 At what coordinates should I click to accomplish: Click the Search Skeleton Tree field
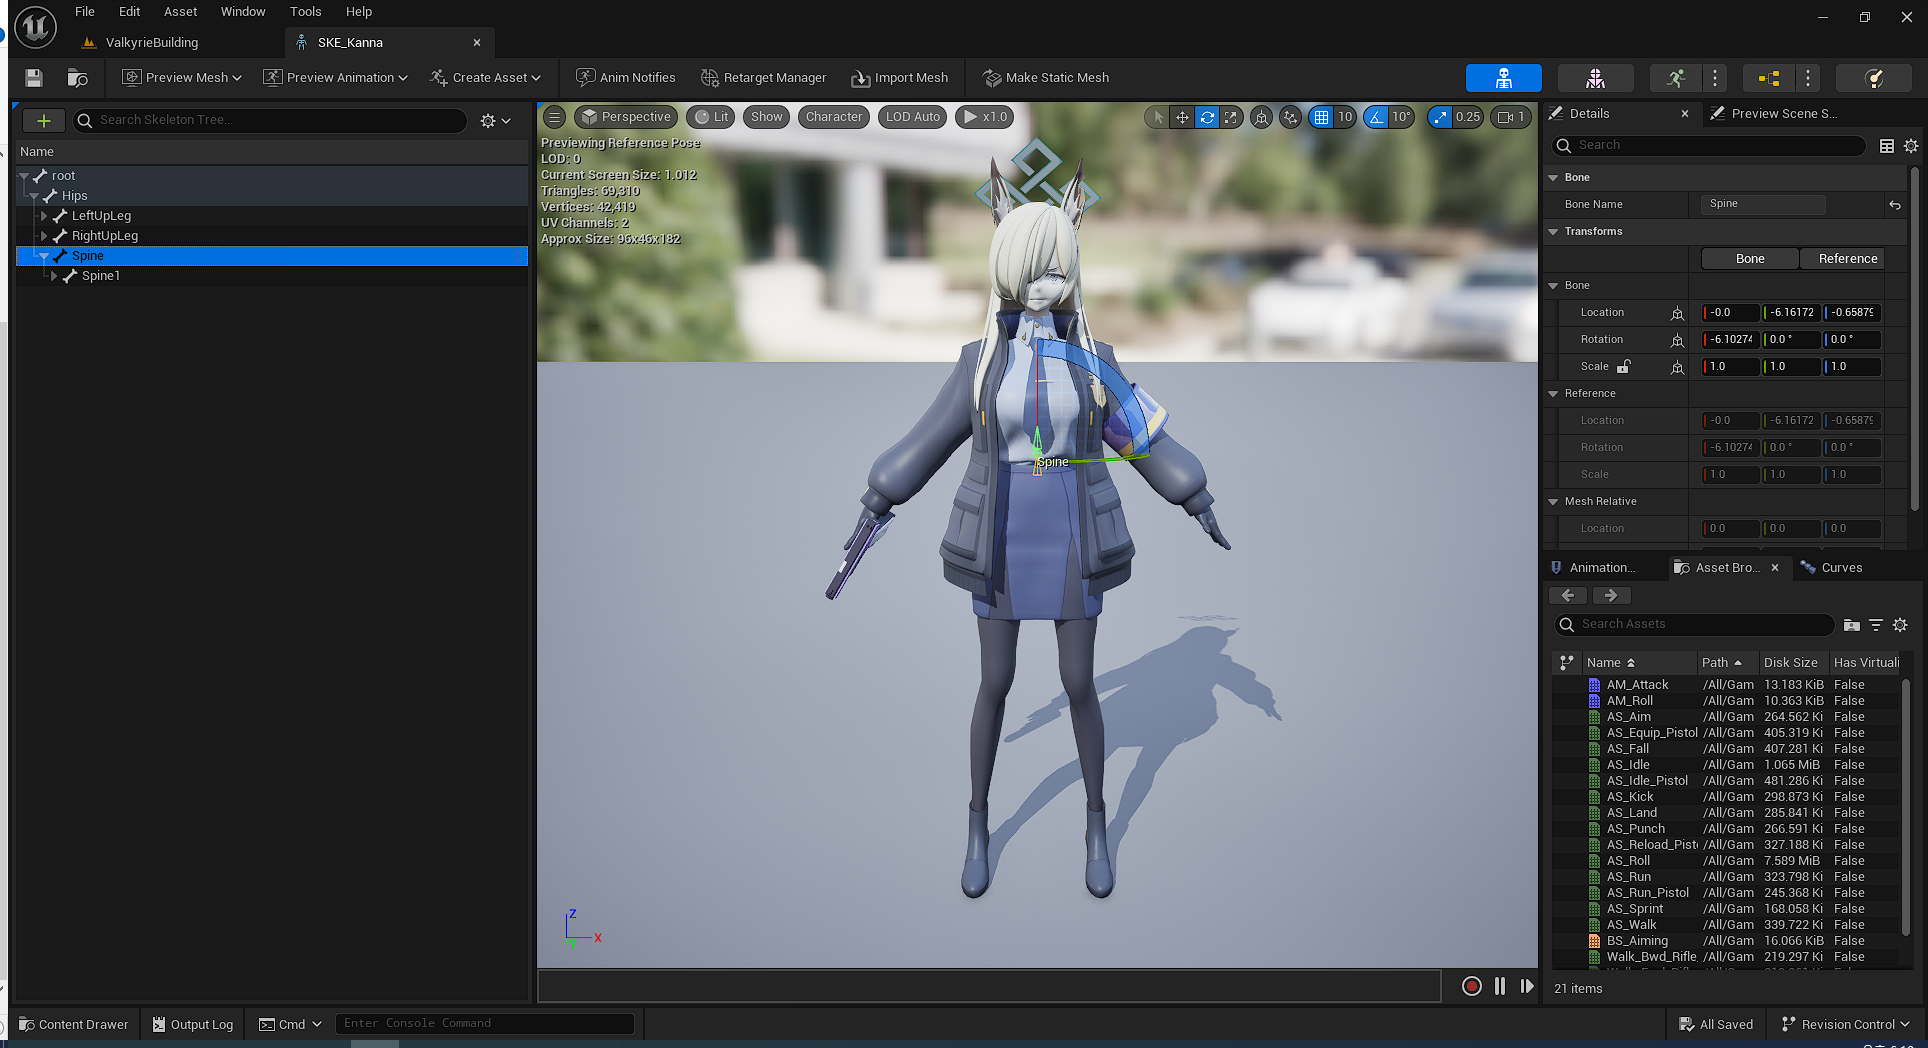270,120
